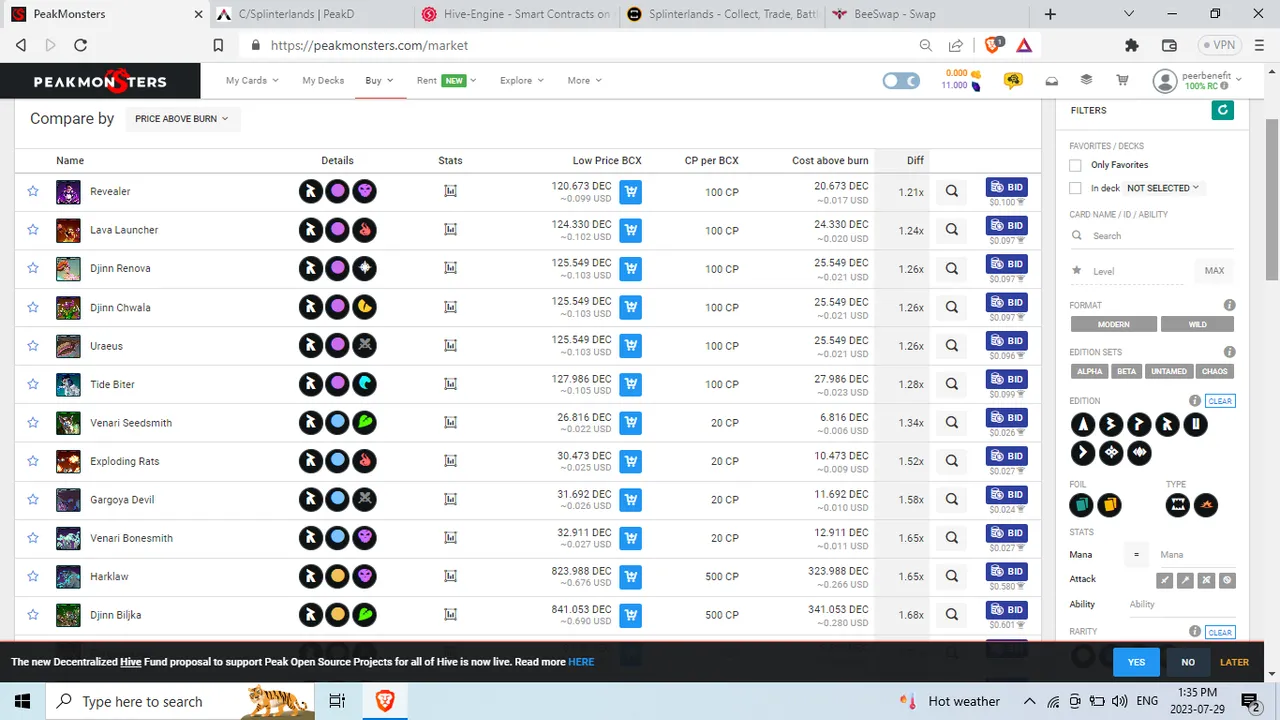Favorite Lava Launcher with star
Viewport: 1280px width, 720px height.
(33, 230)
